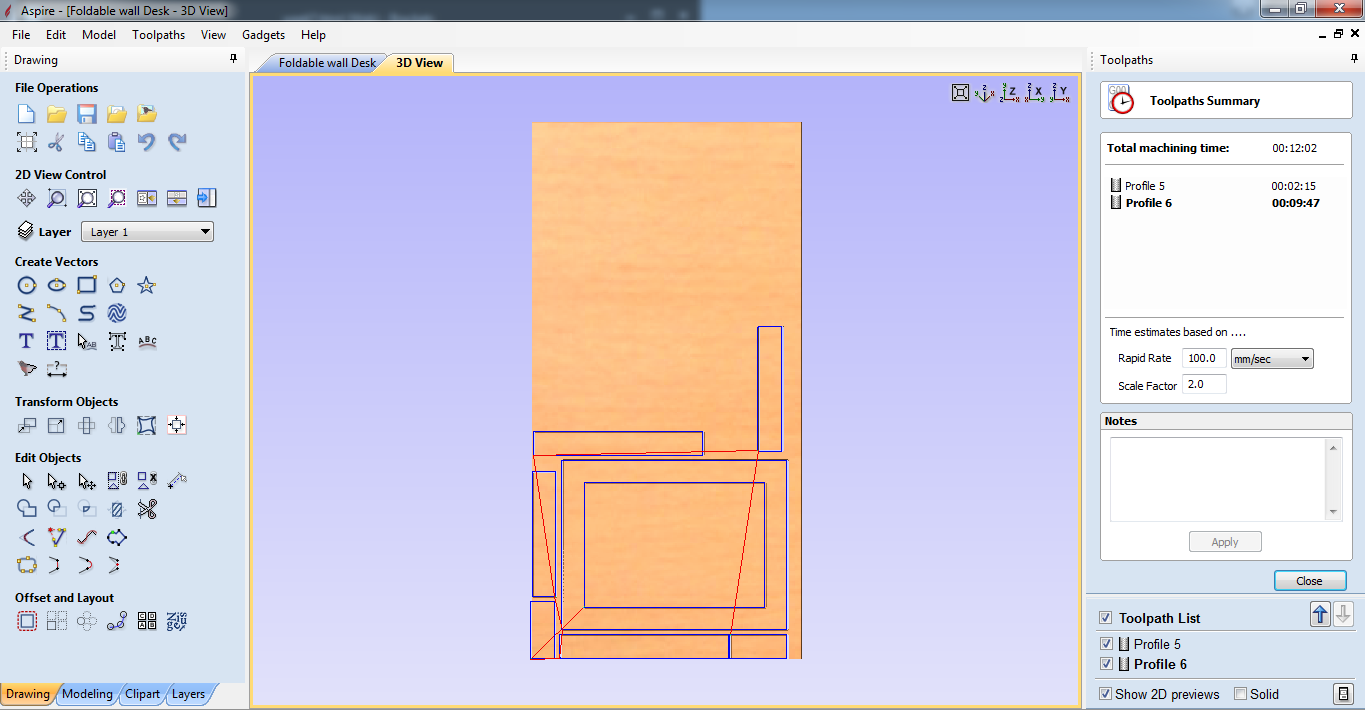
Task: Toggle the Toolpath List checkbox
Action: (x=1105, y=618)
